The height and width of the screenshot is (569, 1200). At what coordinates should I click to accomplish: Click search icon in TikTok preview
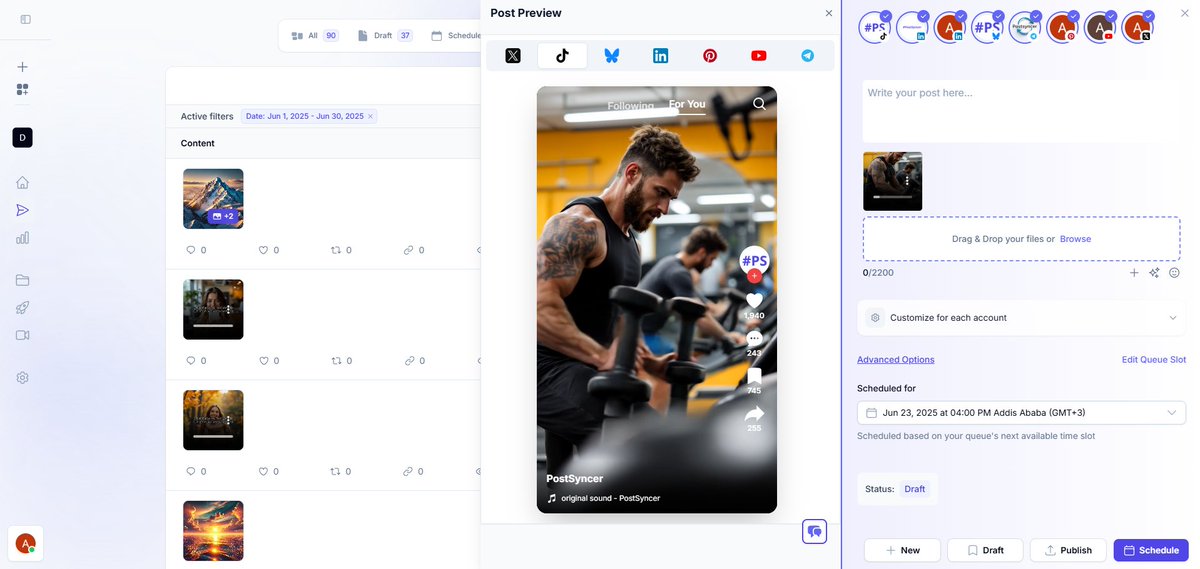[x=759, y=103]
